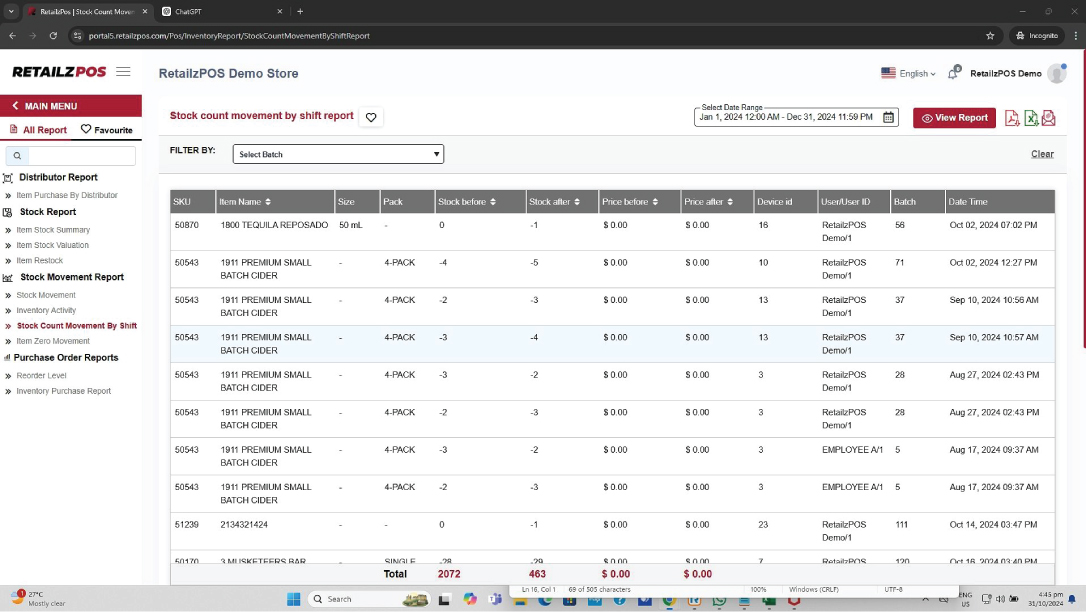
Task: Sort by Price after column arrows
Action: coord(732,202)
